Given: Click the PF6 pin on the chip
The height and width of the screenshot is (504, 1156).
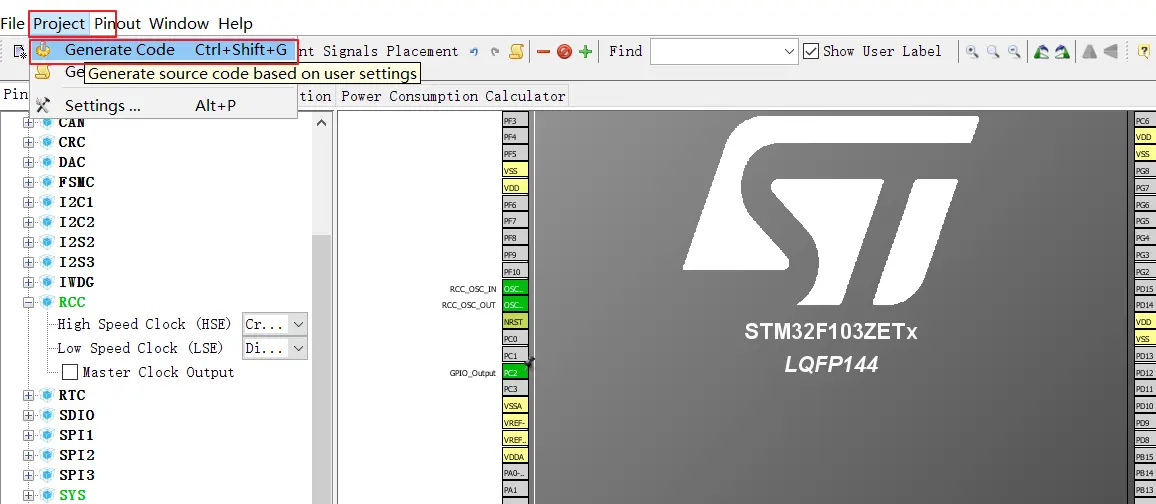Looking at the screenshot, I should (515, 204).
